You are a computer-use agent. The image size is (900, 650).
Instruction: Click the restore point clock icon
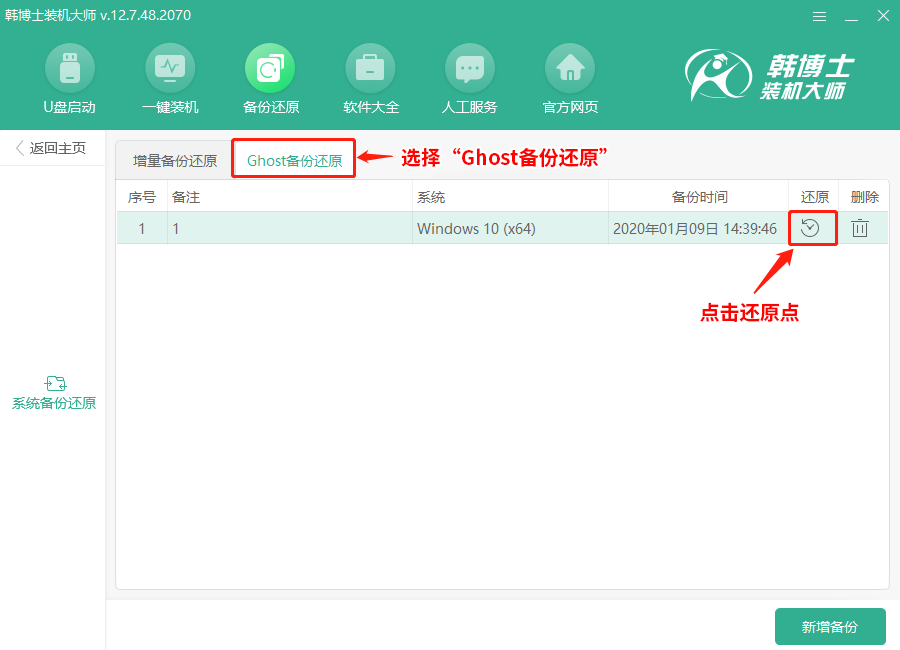pos(812,228)
